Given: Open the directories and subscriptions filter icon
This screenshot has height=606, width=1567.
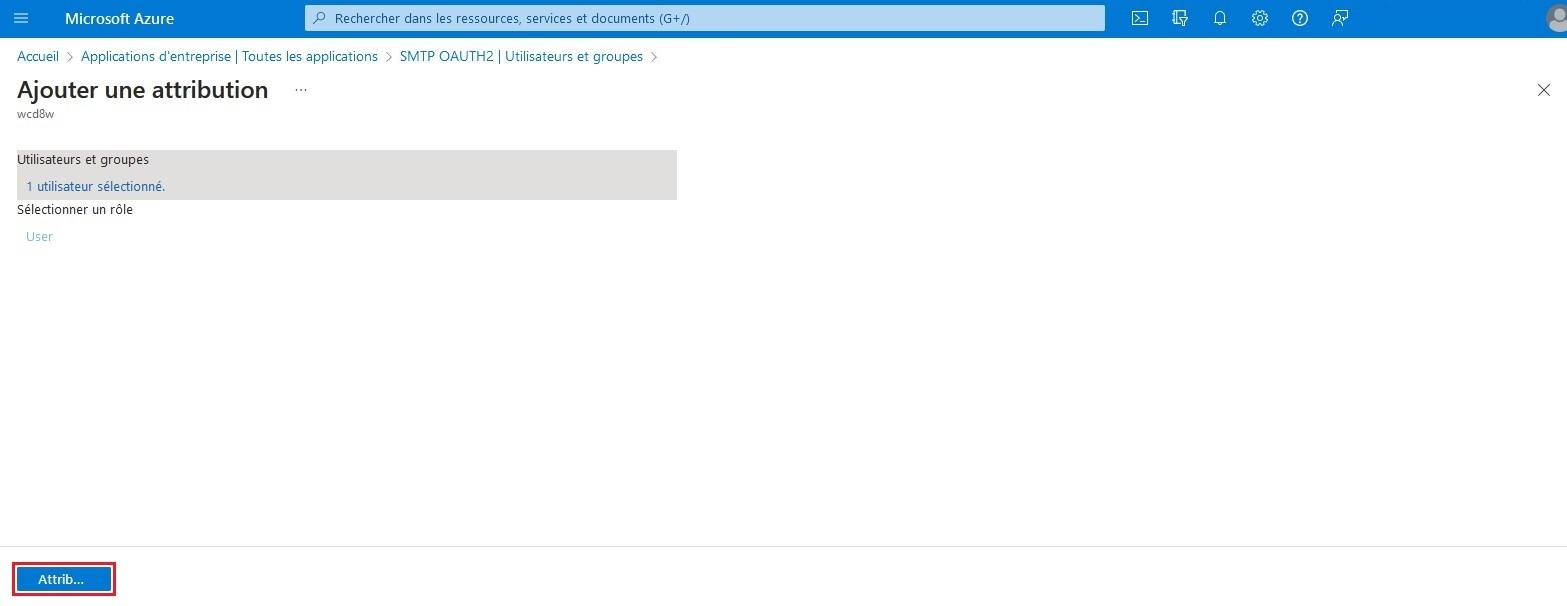Looking at the screenshot, I should coord(1180,18).
